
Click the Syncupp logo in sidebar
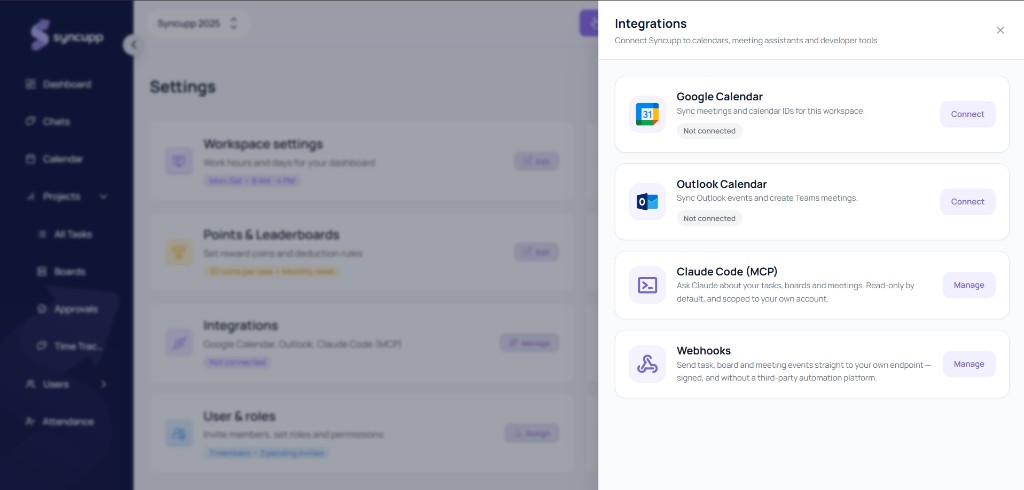tap(67, 35)
